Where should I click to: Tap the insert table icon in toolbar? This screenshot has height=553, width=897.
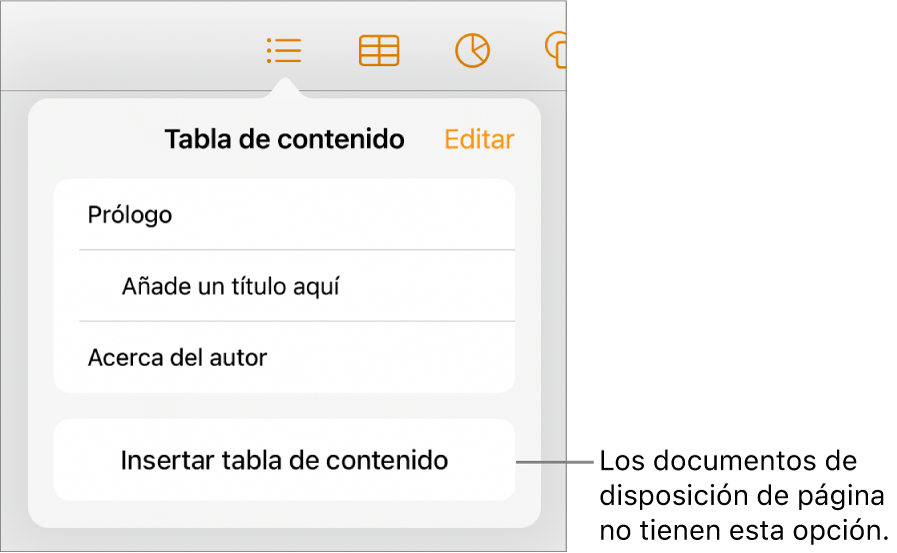tap(379, 50)
